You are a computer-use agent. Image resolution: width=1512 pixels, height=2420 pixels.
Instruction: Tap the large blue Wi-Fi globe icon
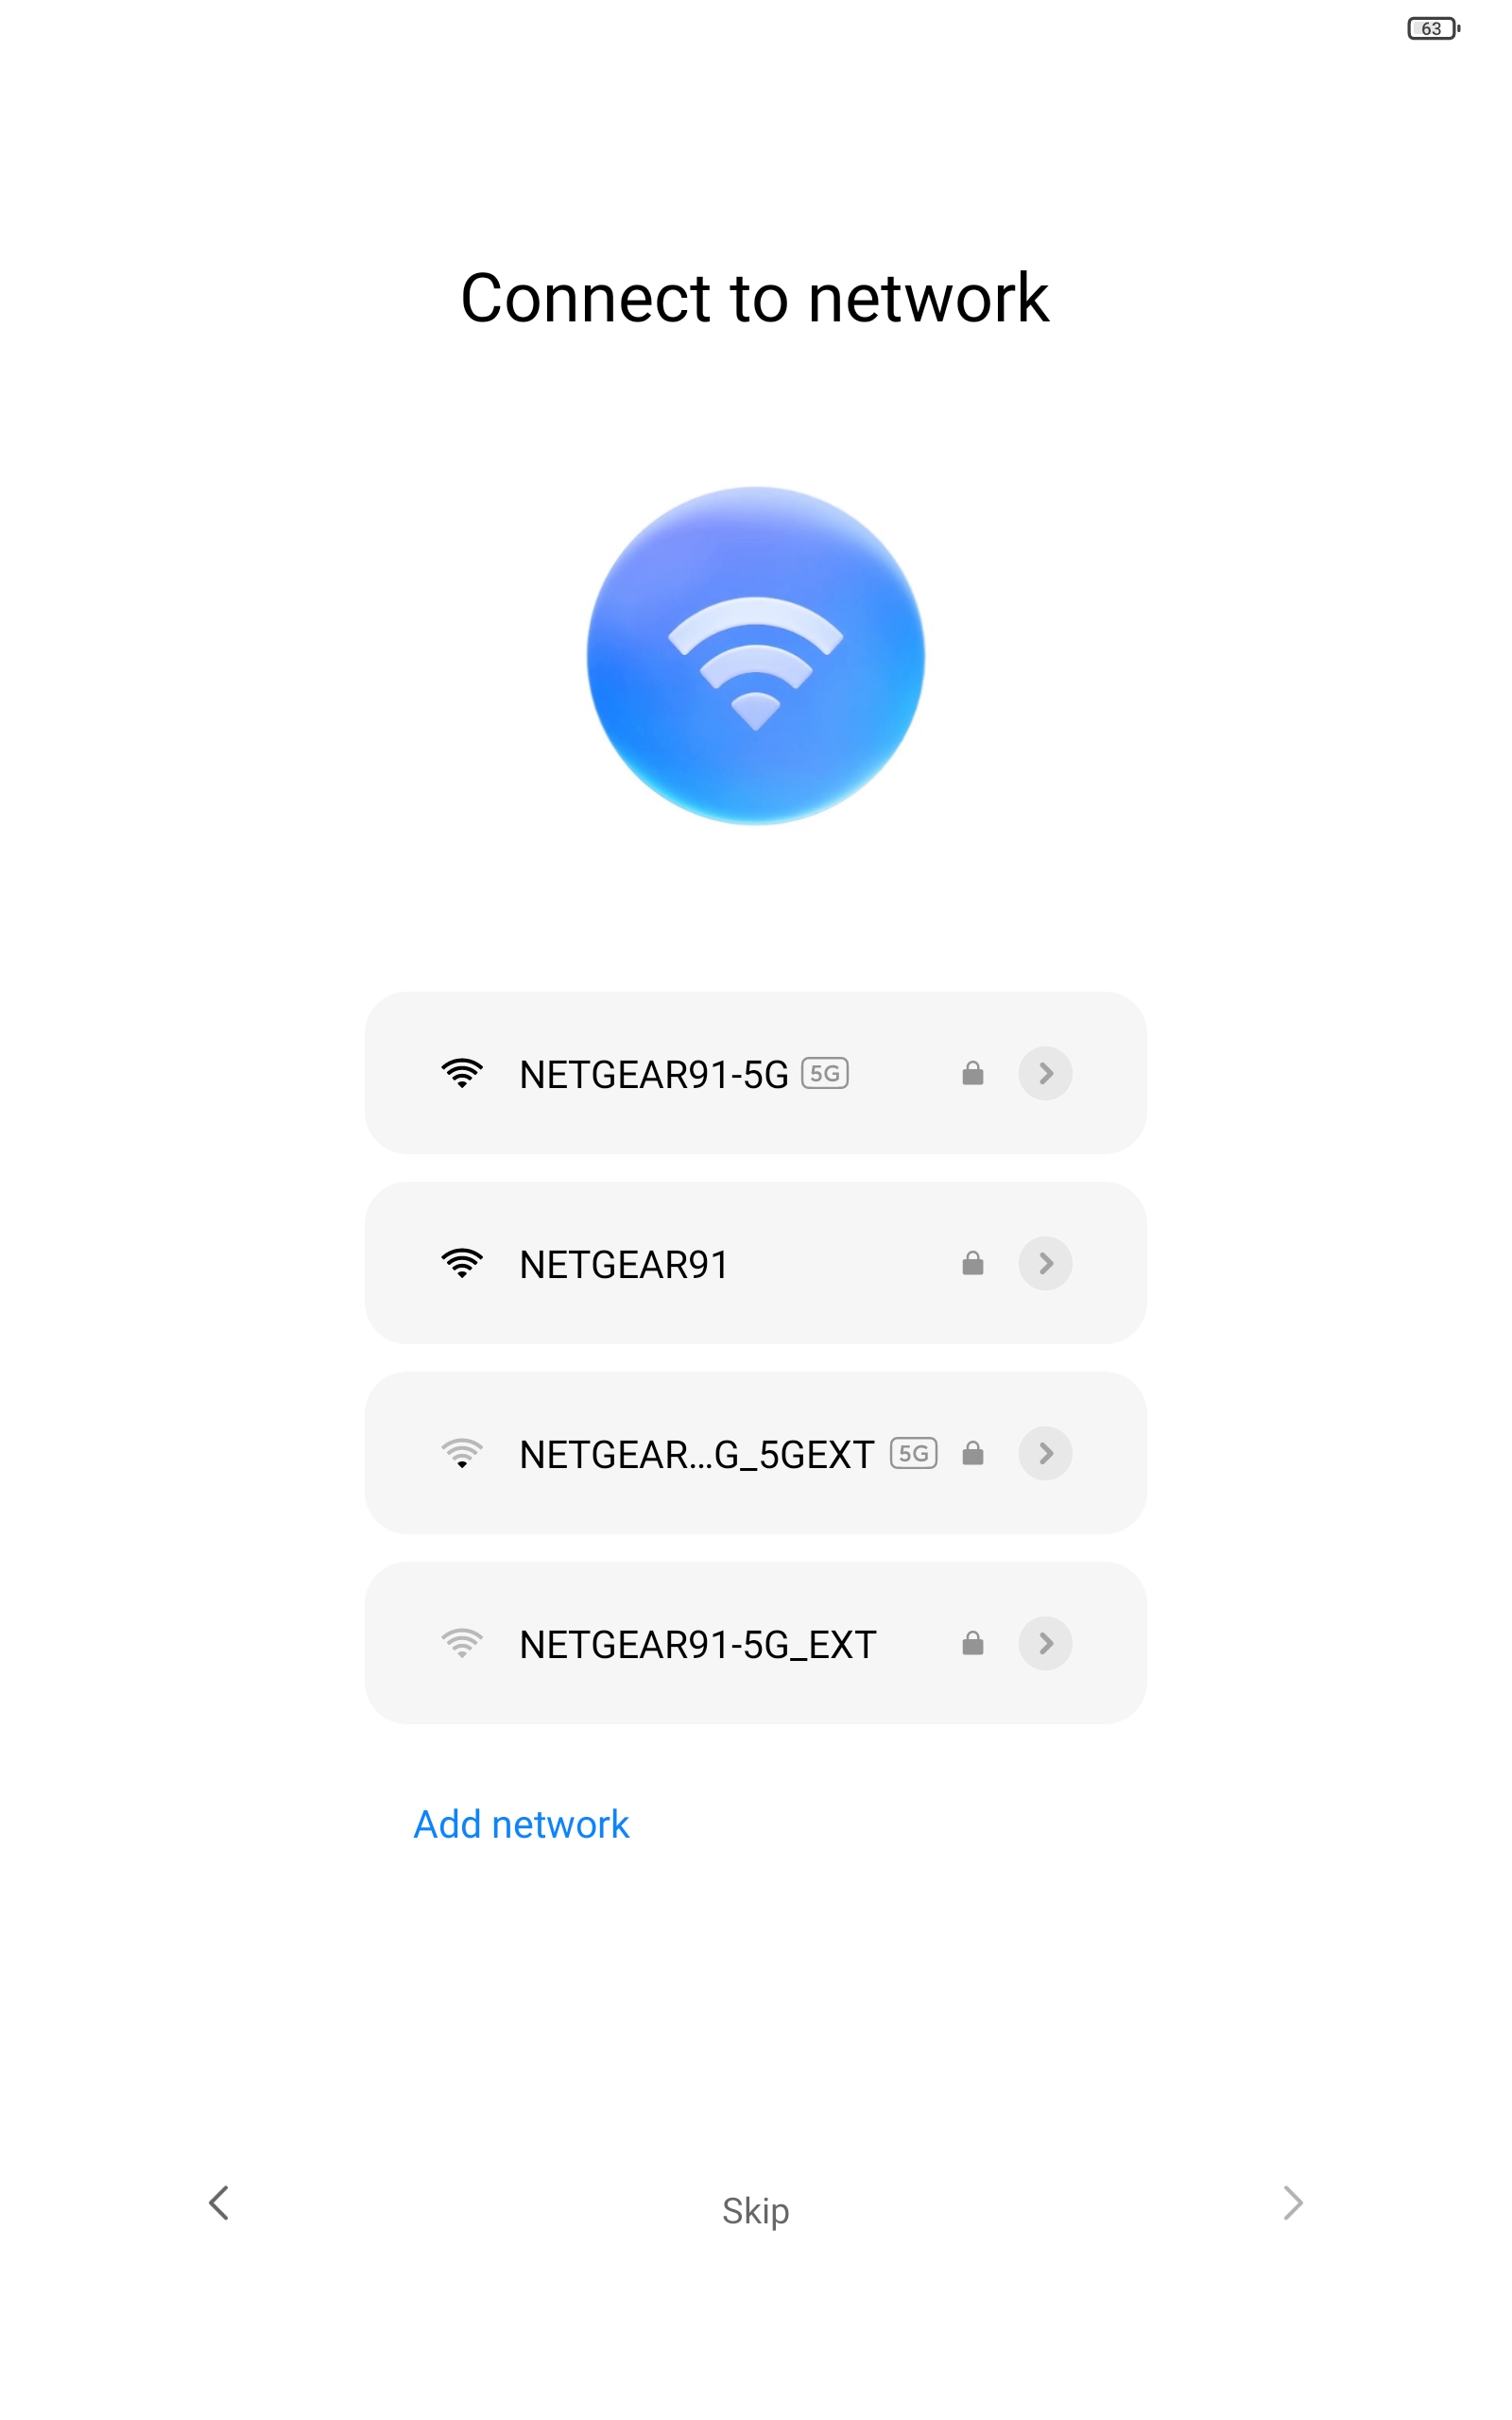pos(755,656)
